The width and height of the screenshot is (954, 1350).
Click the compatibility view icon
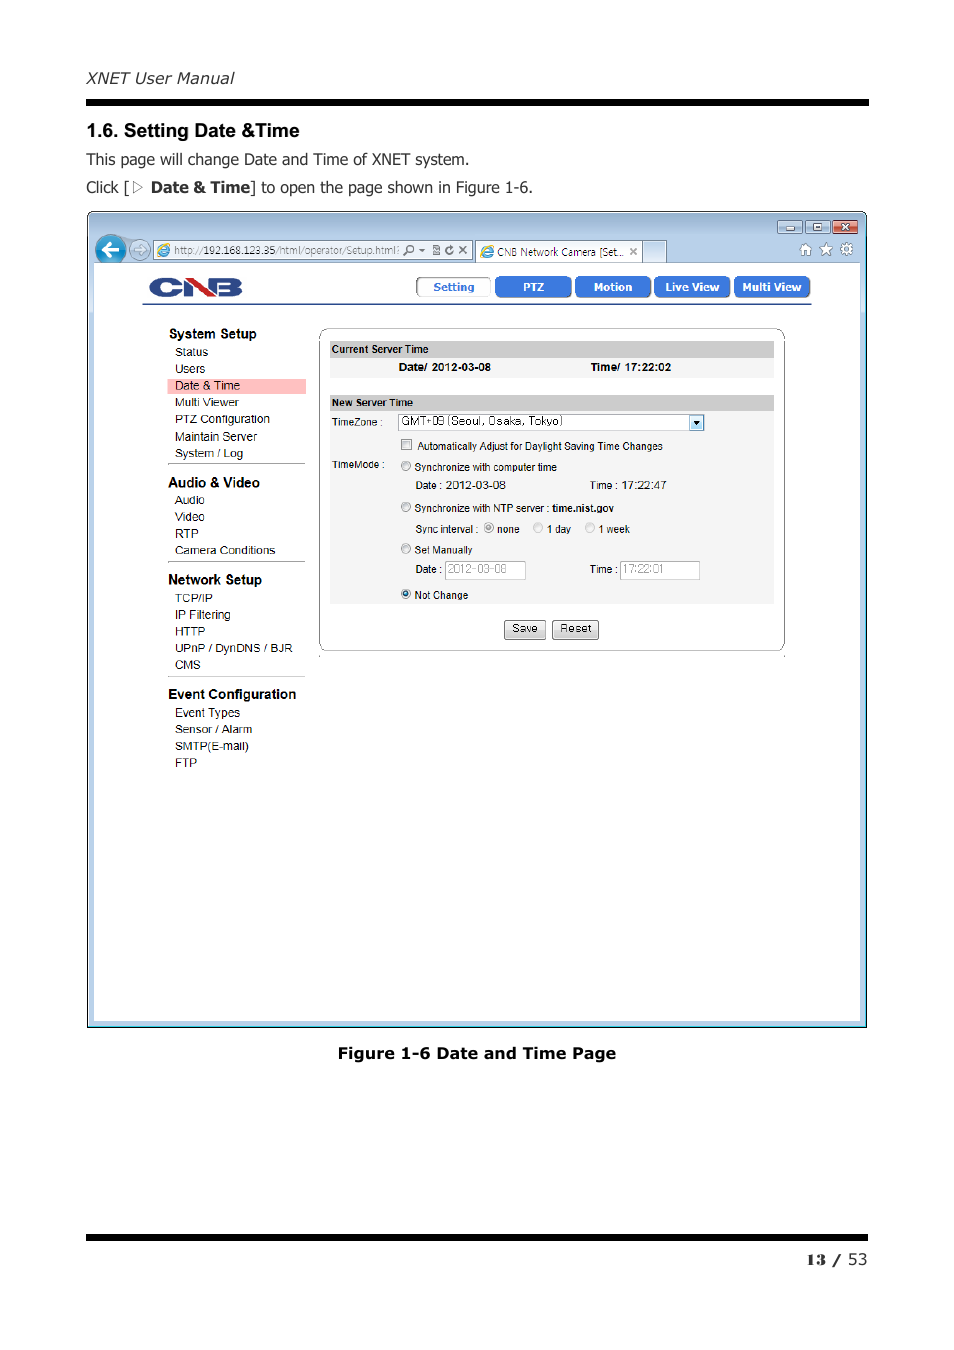point(436,250)
